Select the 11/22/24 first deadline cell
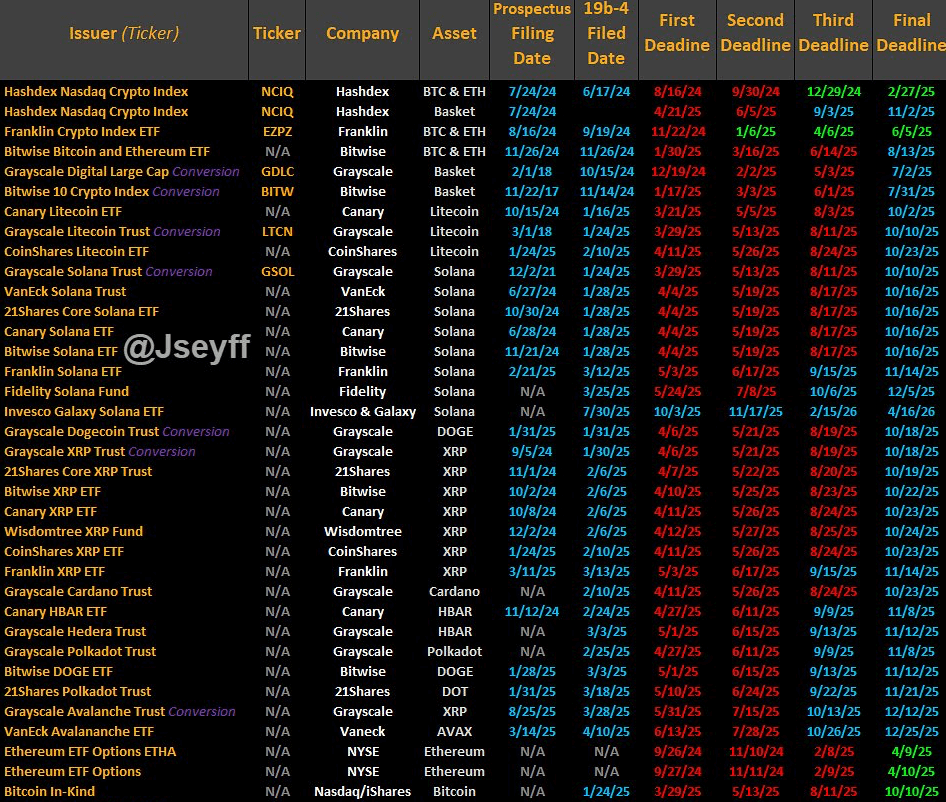This screenshot has height=802, width=946. (x=678, y=132)
